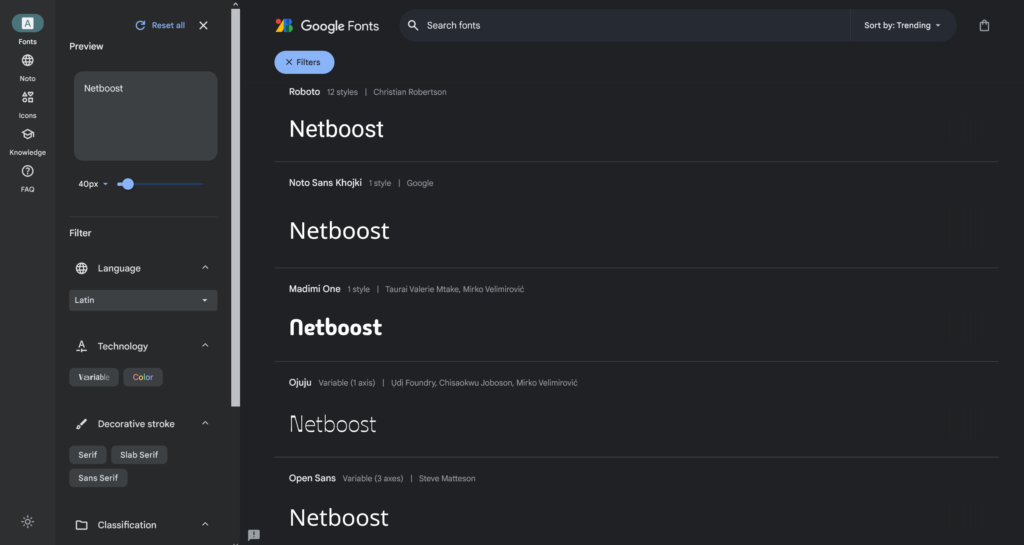
Task: Toggle the Sans Serif filter chip
Action: click(98, 478)
